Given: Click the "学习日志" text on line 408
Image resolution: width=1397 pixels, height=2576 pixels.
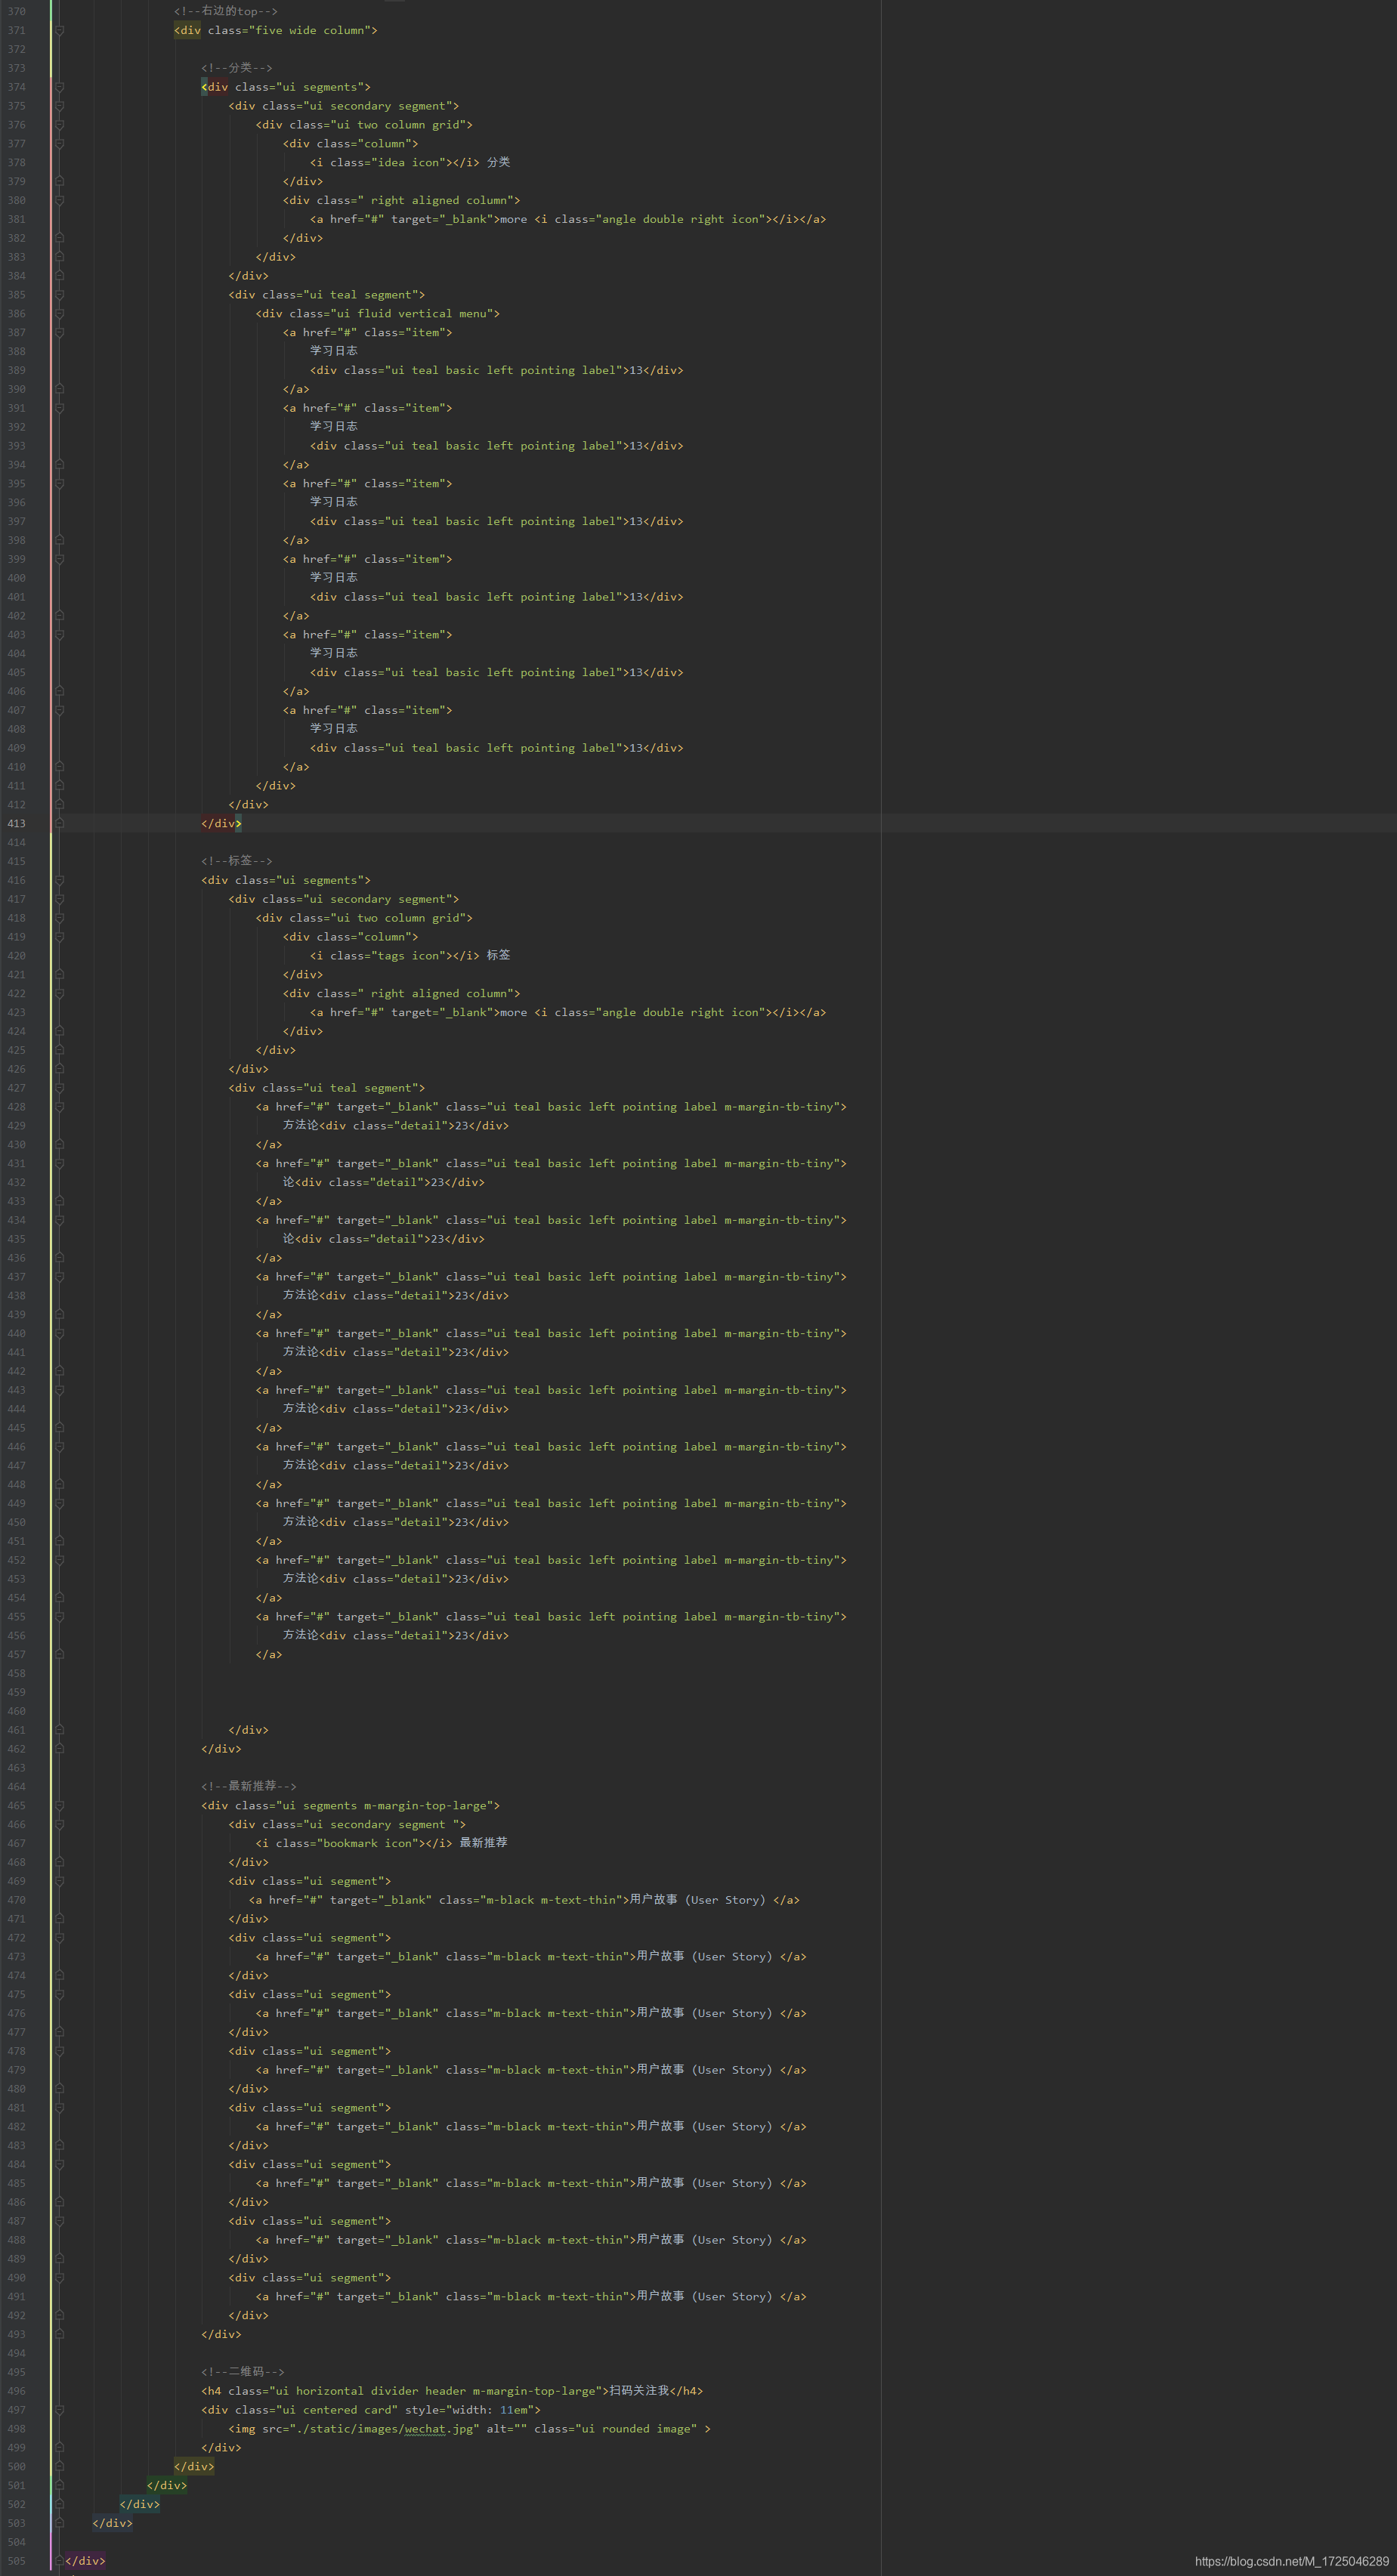Looking at the screenshot, I should 334,729.
